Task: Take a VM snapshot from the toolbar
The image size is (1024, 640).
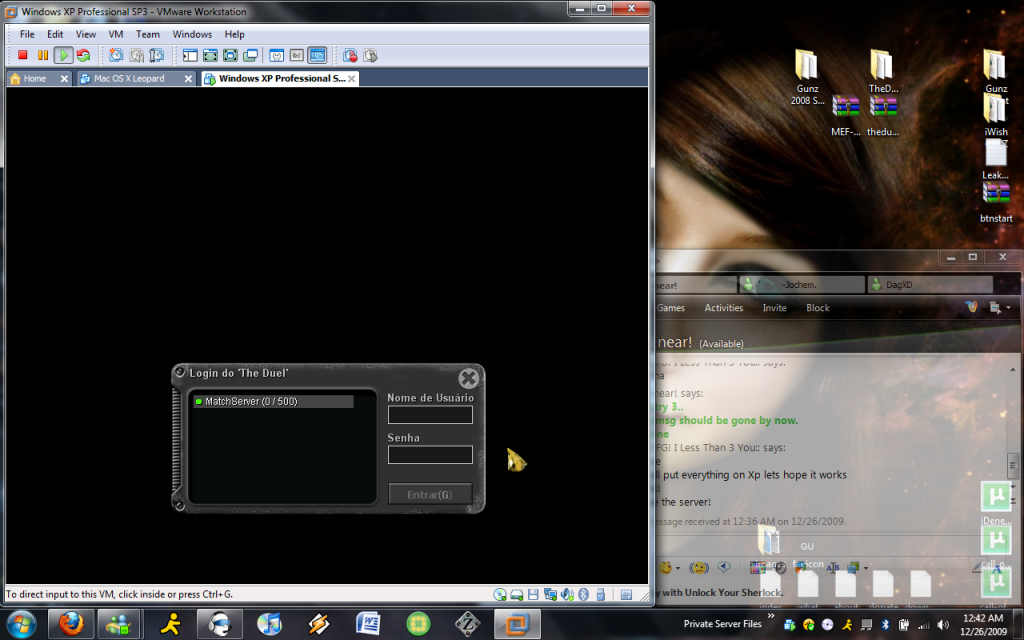Action: [116, 55]
